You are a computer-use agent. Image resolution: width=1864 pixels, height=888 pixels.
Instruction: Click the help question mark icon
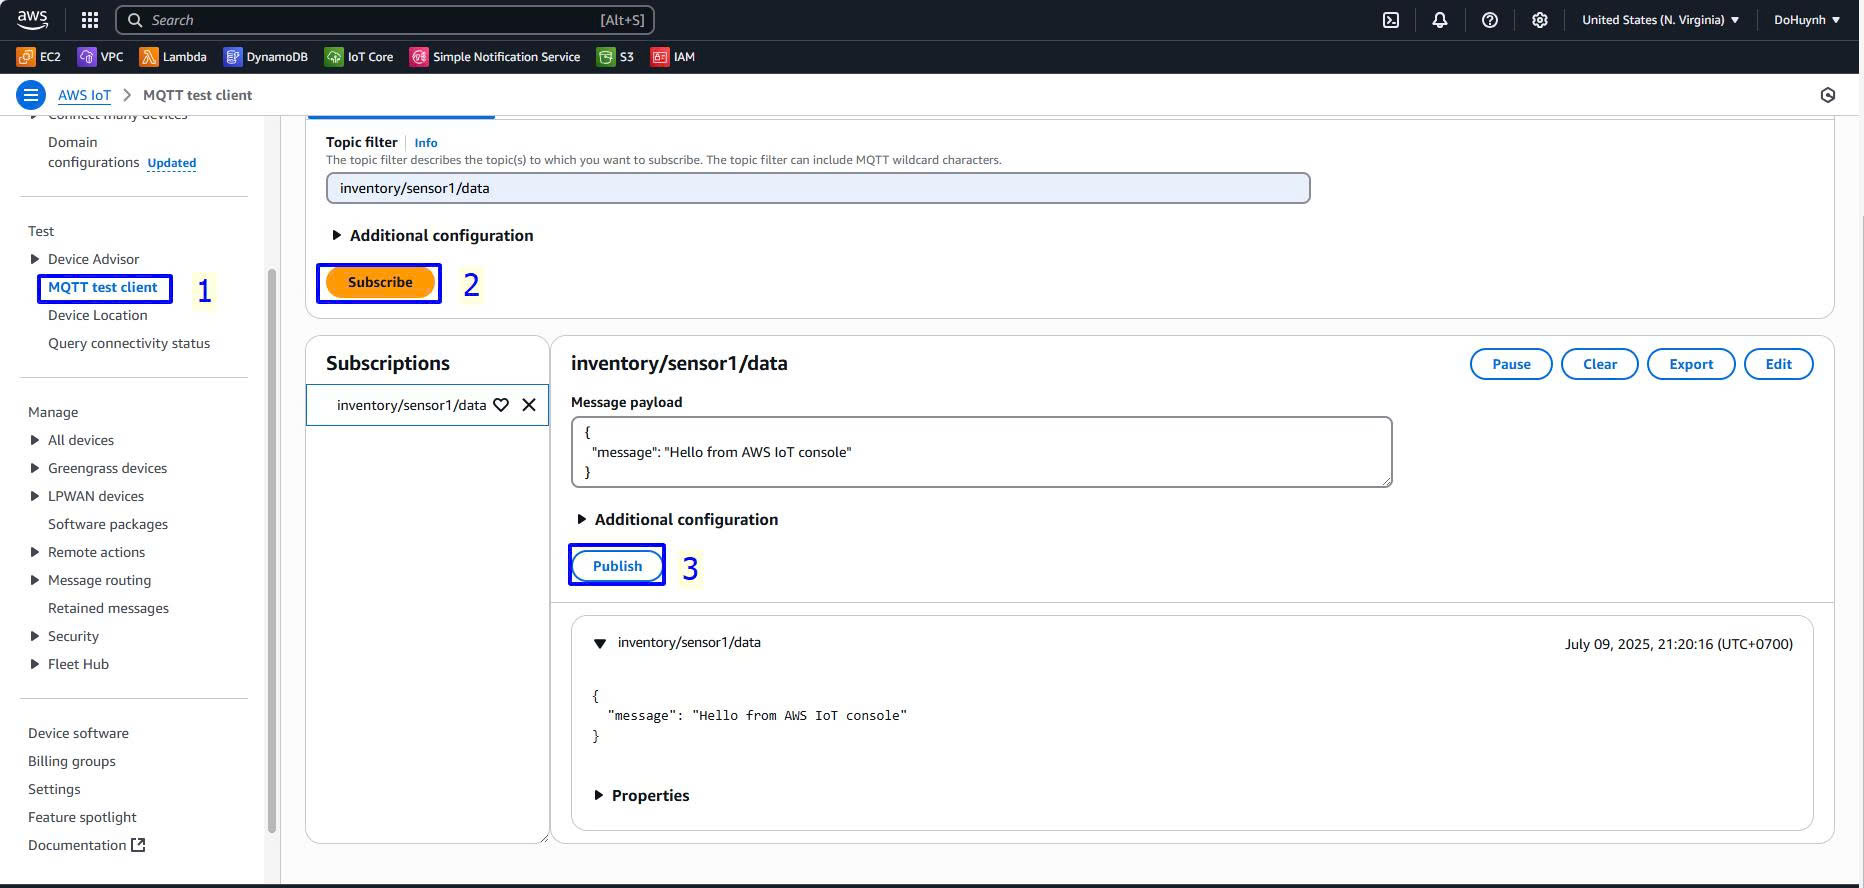pos(1490,20)
